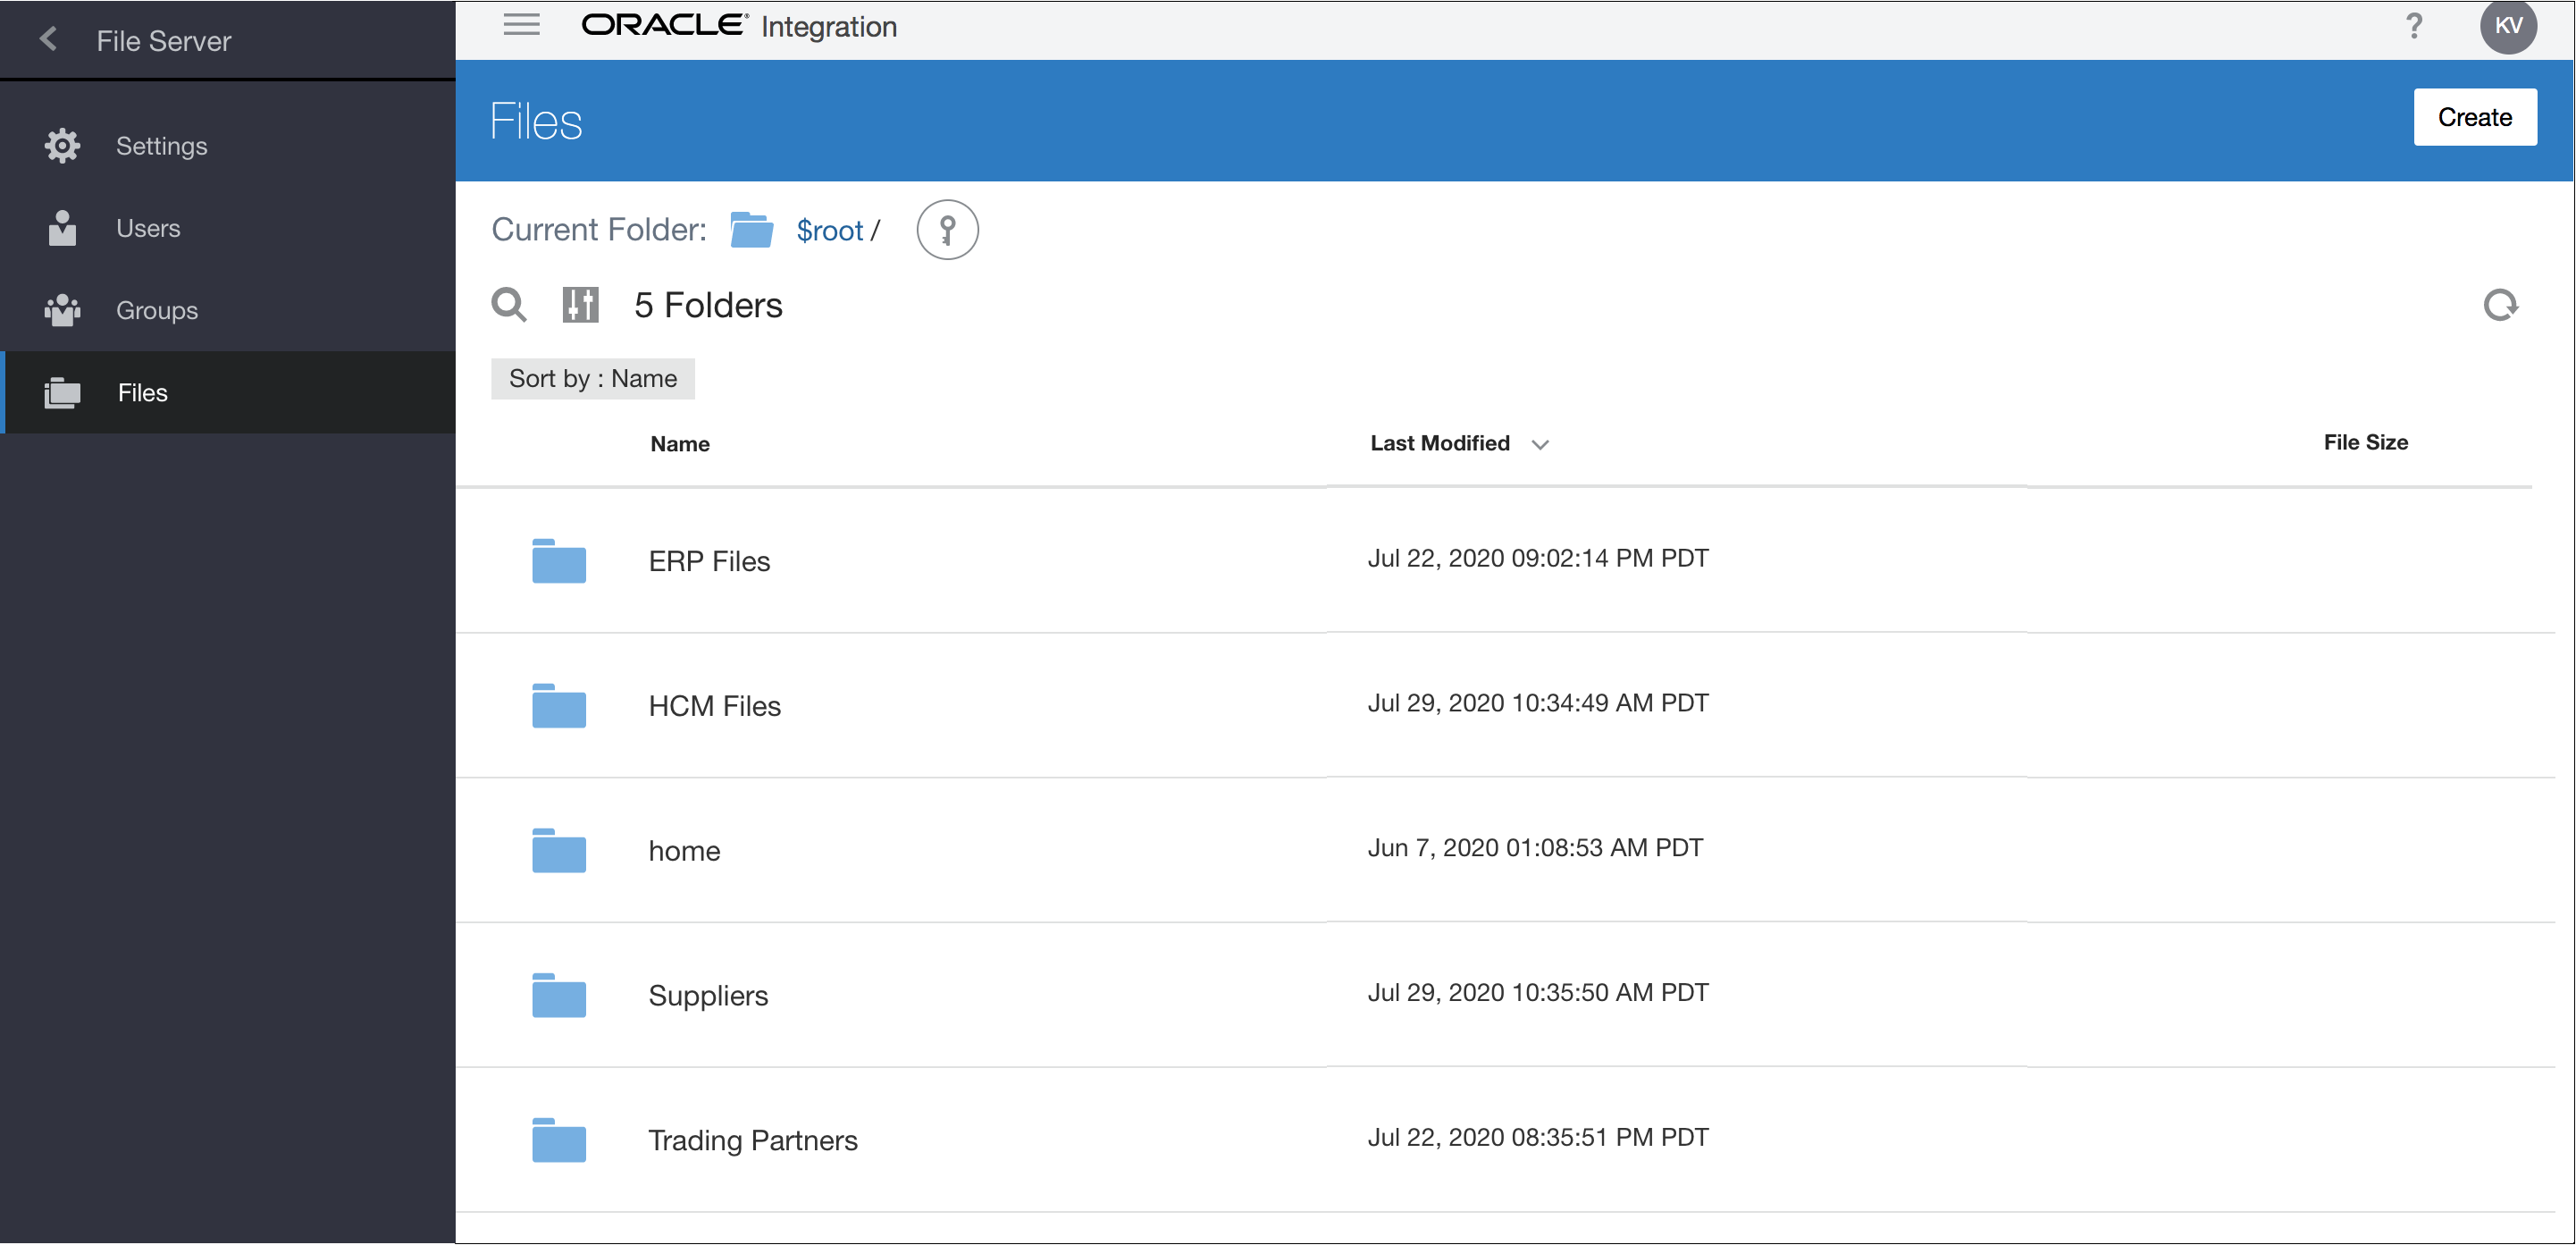Click the search icon above the folder list

pos(509,305)
